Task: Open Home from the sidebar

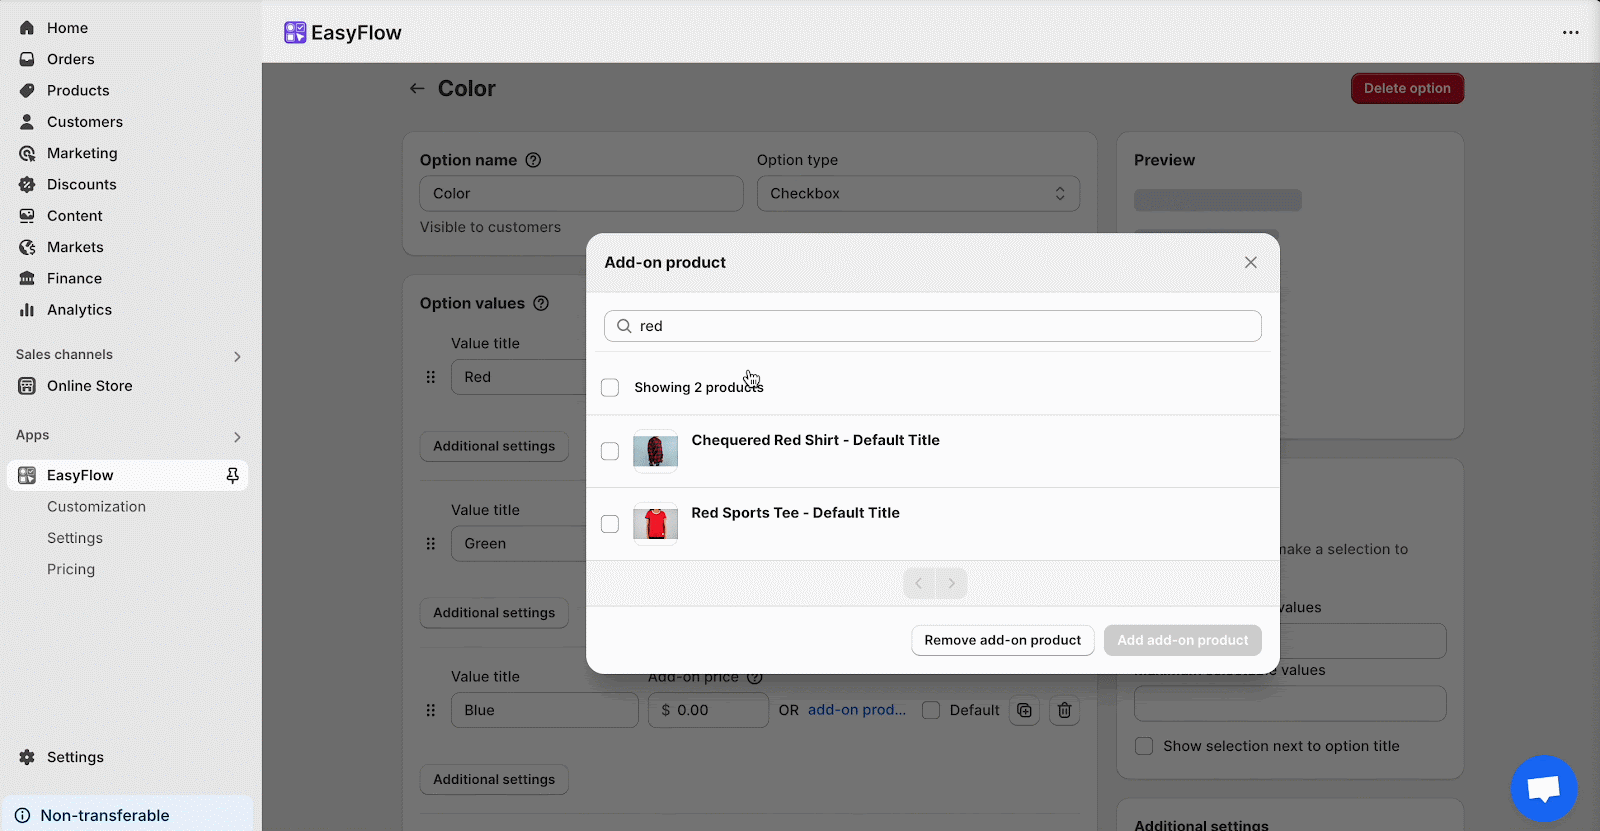Action: (67, 28)
